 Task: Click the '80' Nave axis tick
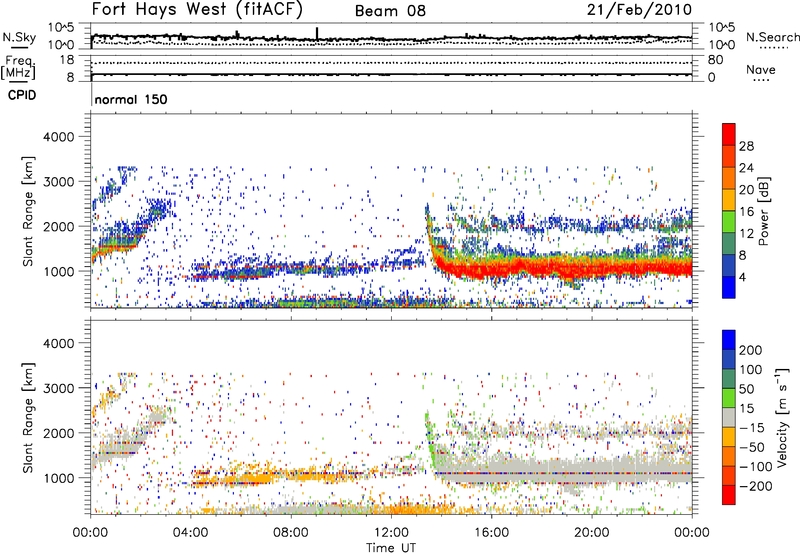[x=715, y=60]
